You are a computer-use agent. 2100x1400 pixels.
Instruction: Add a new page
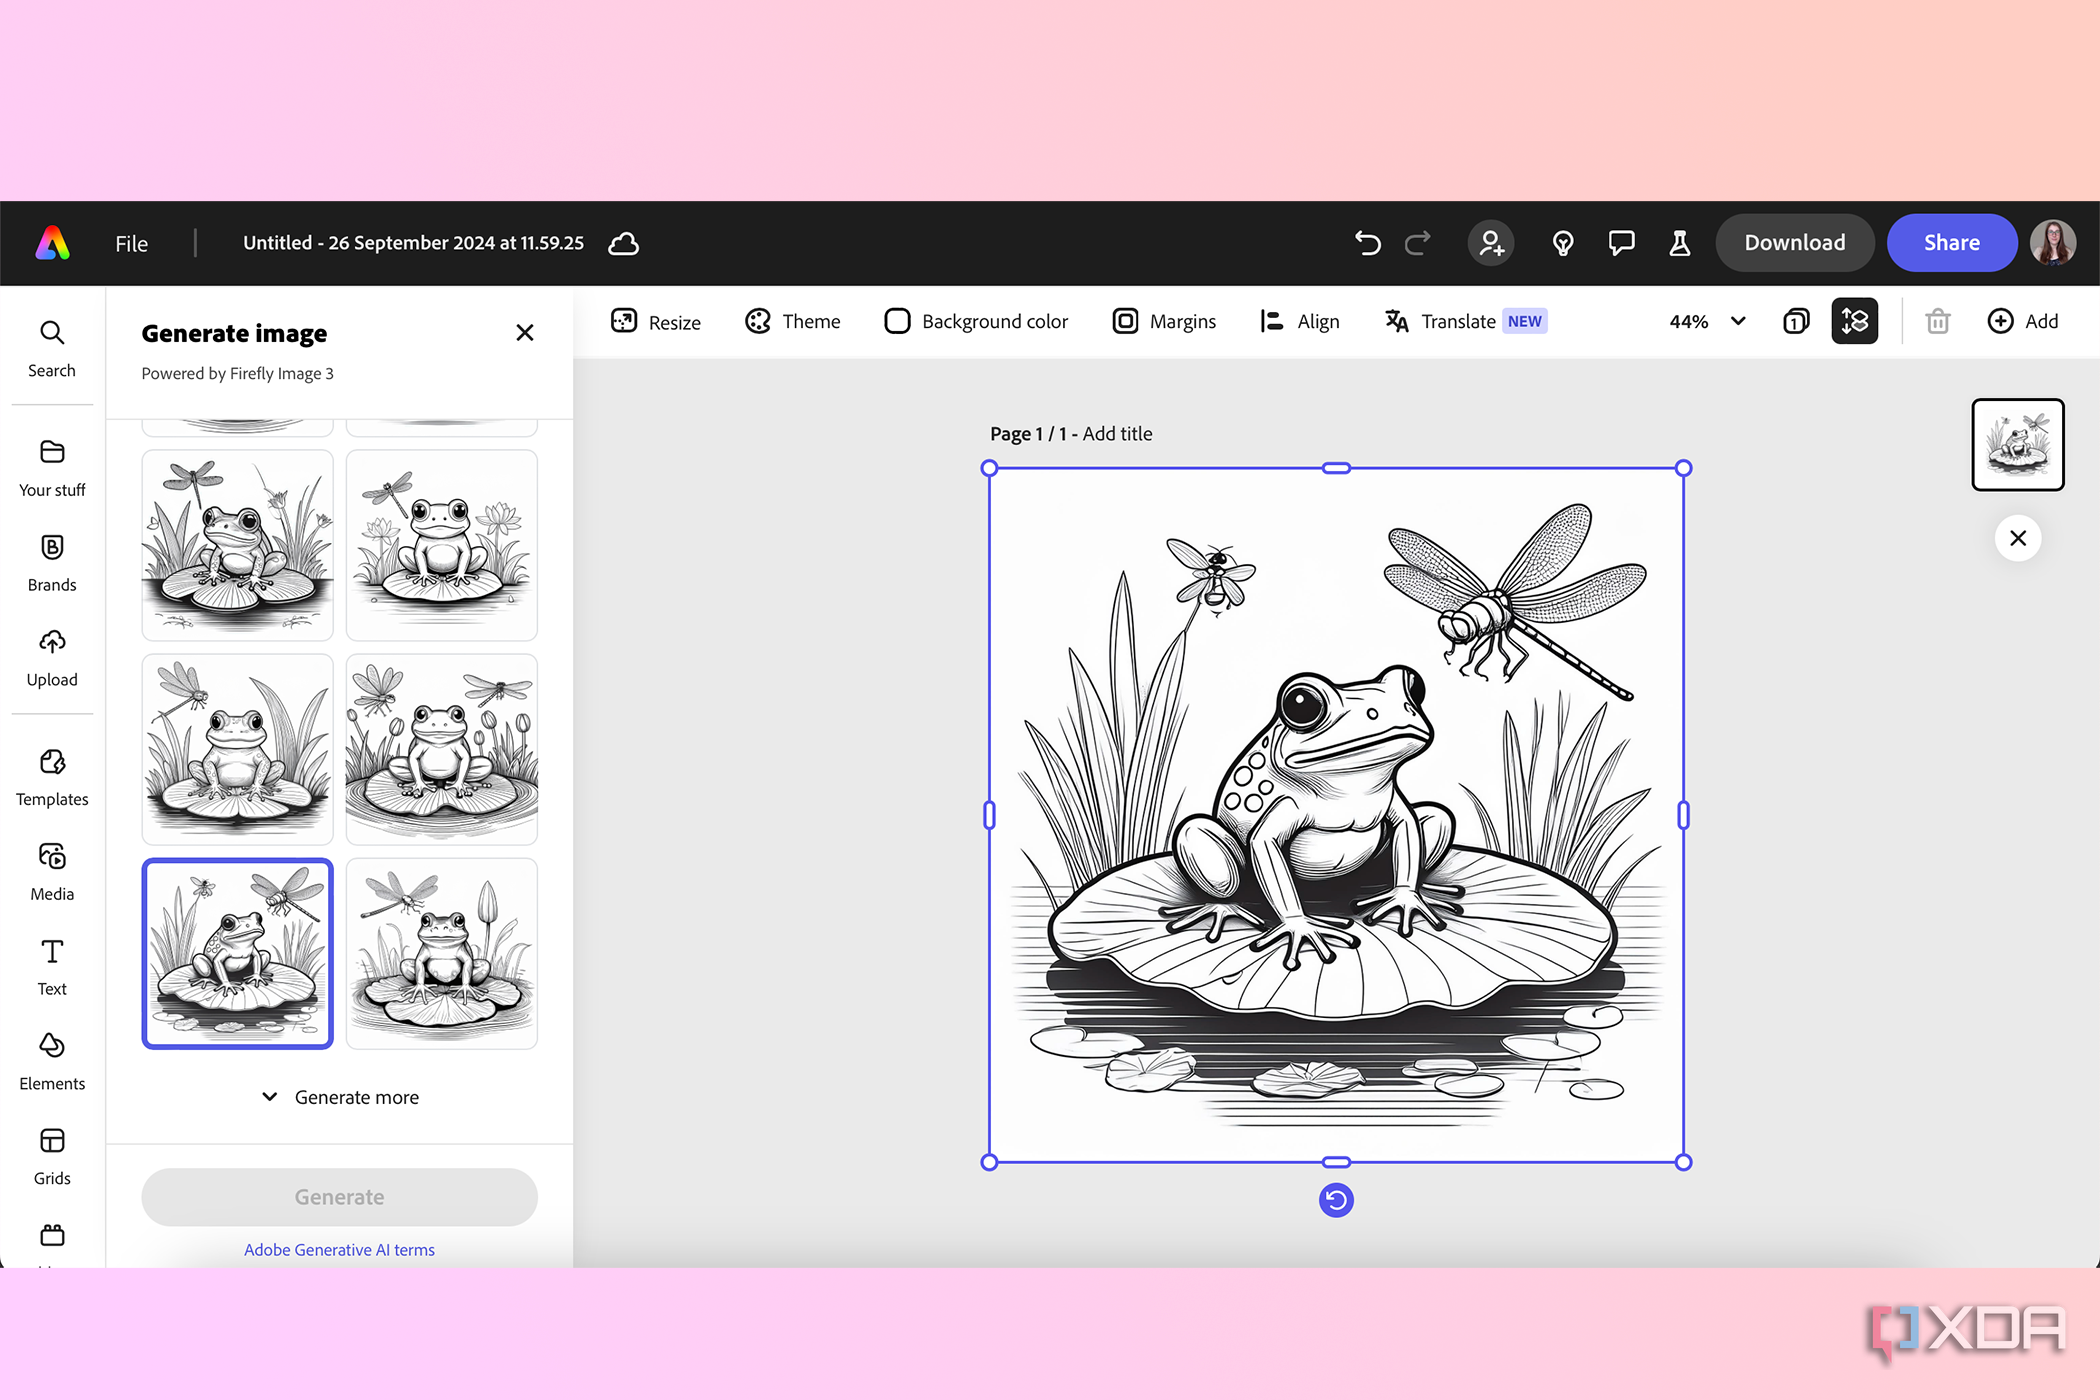point(2023,321)
